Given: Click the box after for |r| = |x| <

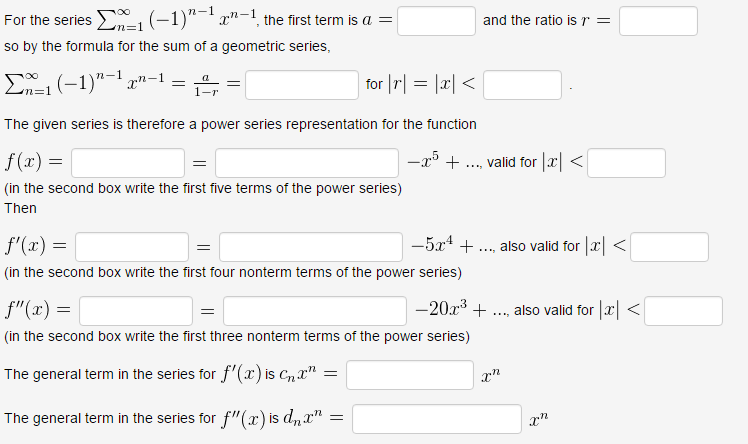Looking at the screenshot, I should click(x=522, y=85).
